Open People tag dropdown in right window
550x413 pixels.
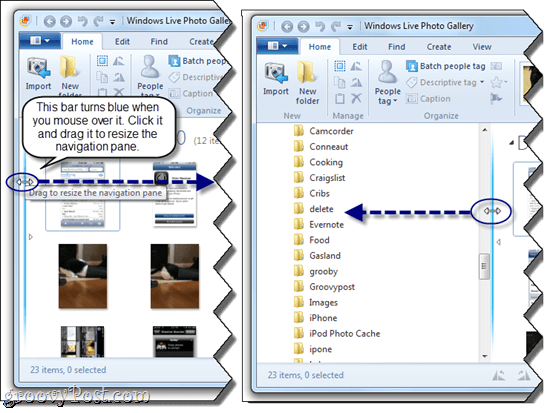click(x=387, y=83)
